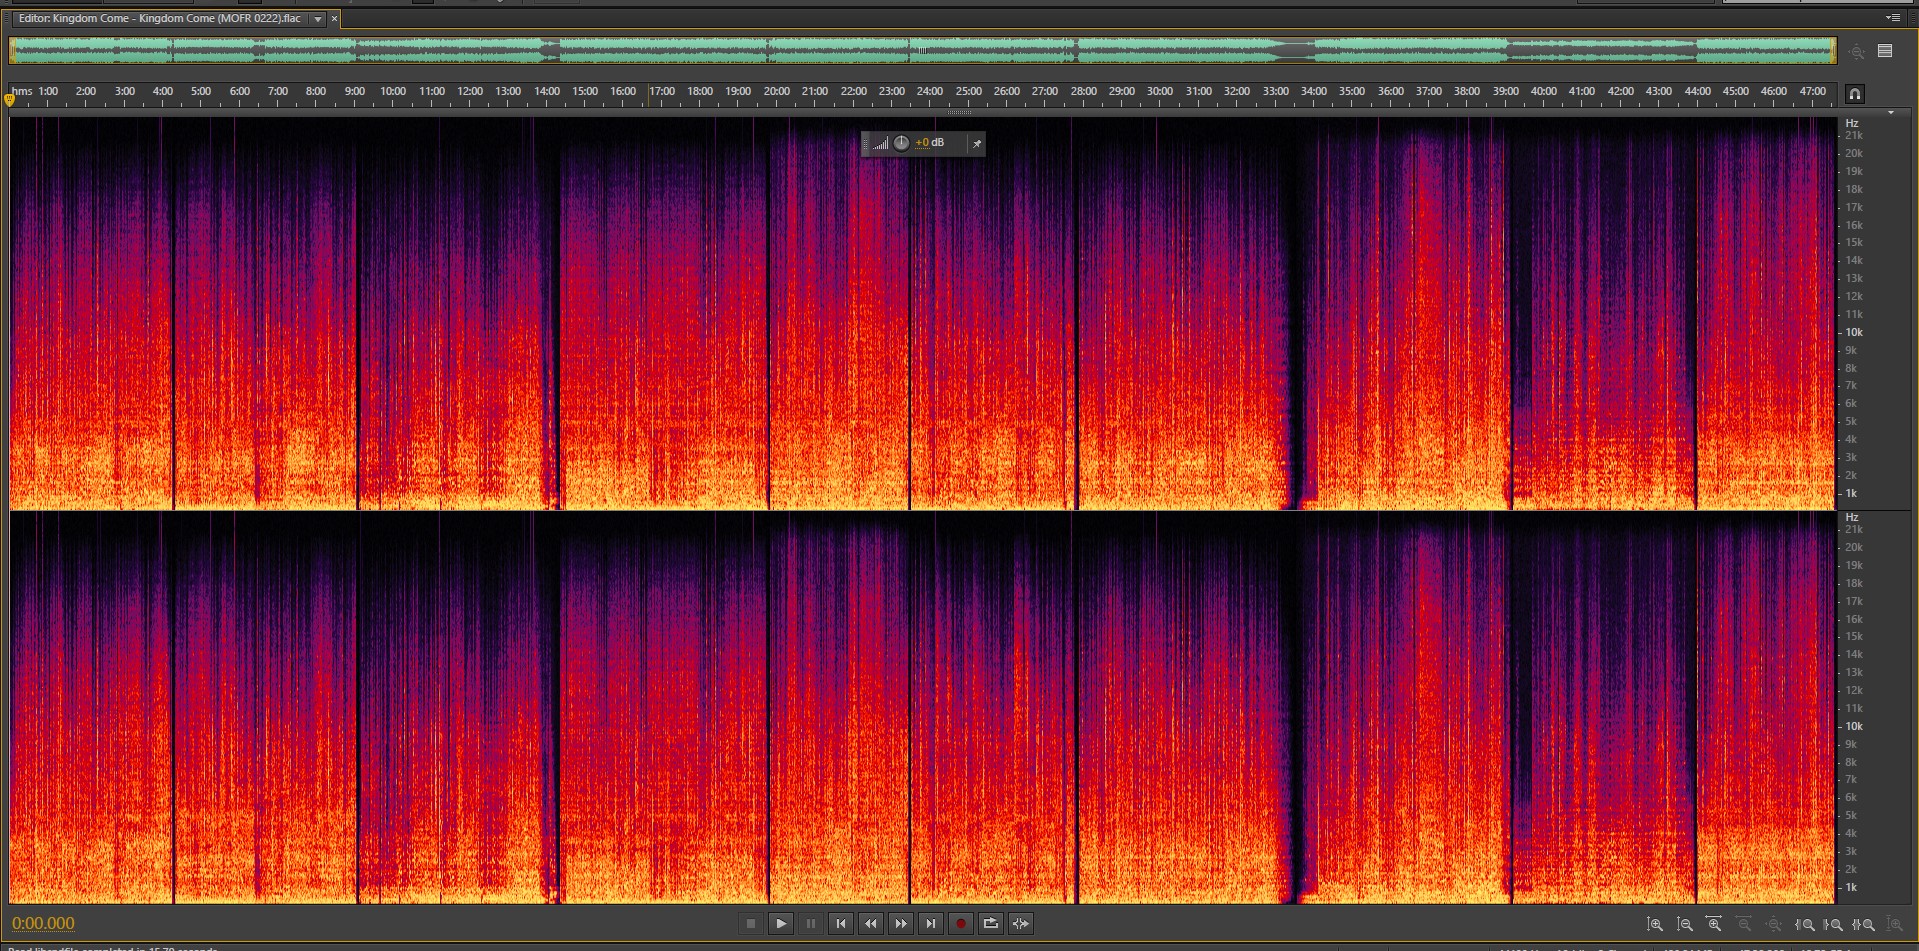Click Zoom In (Amplitude) icon
Screen dimensions: 1919x951
pos(1655,925)
